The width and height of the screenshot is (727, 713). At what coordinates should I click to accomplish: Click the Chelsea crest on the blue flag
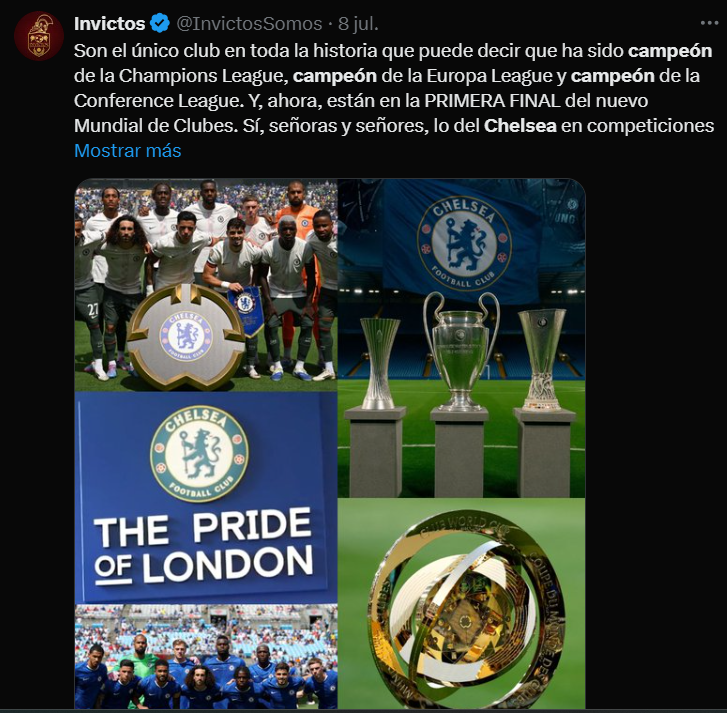pyautogui.click(x=464, y=243)
